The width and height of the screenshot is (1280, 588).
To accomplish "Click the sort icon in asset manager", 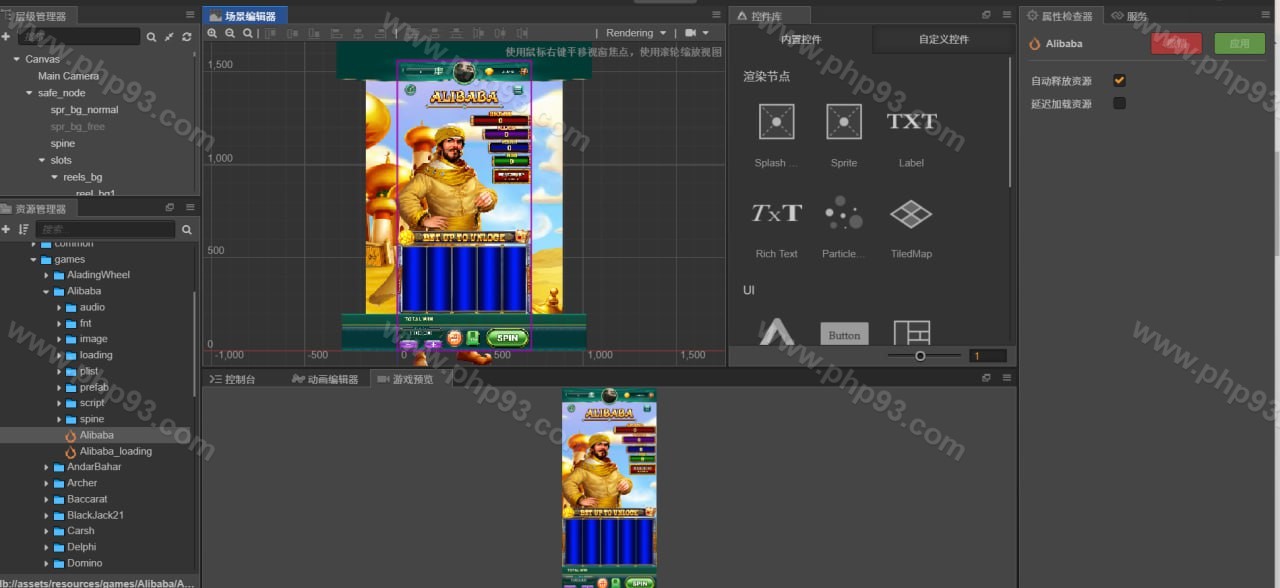I will (x=23, y=230).
